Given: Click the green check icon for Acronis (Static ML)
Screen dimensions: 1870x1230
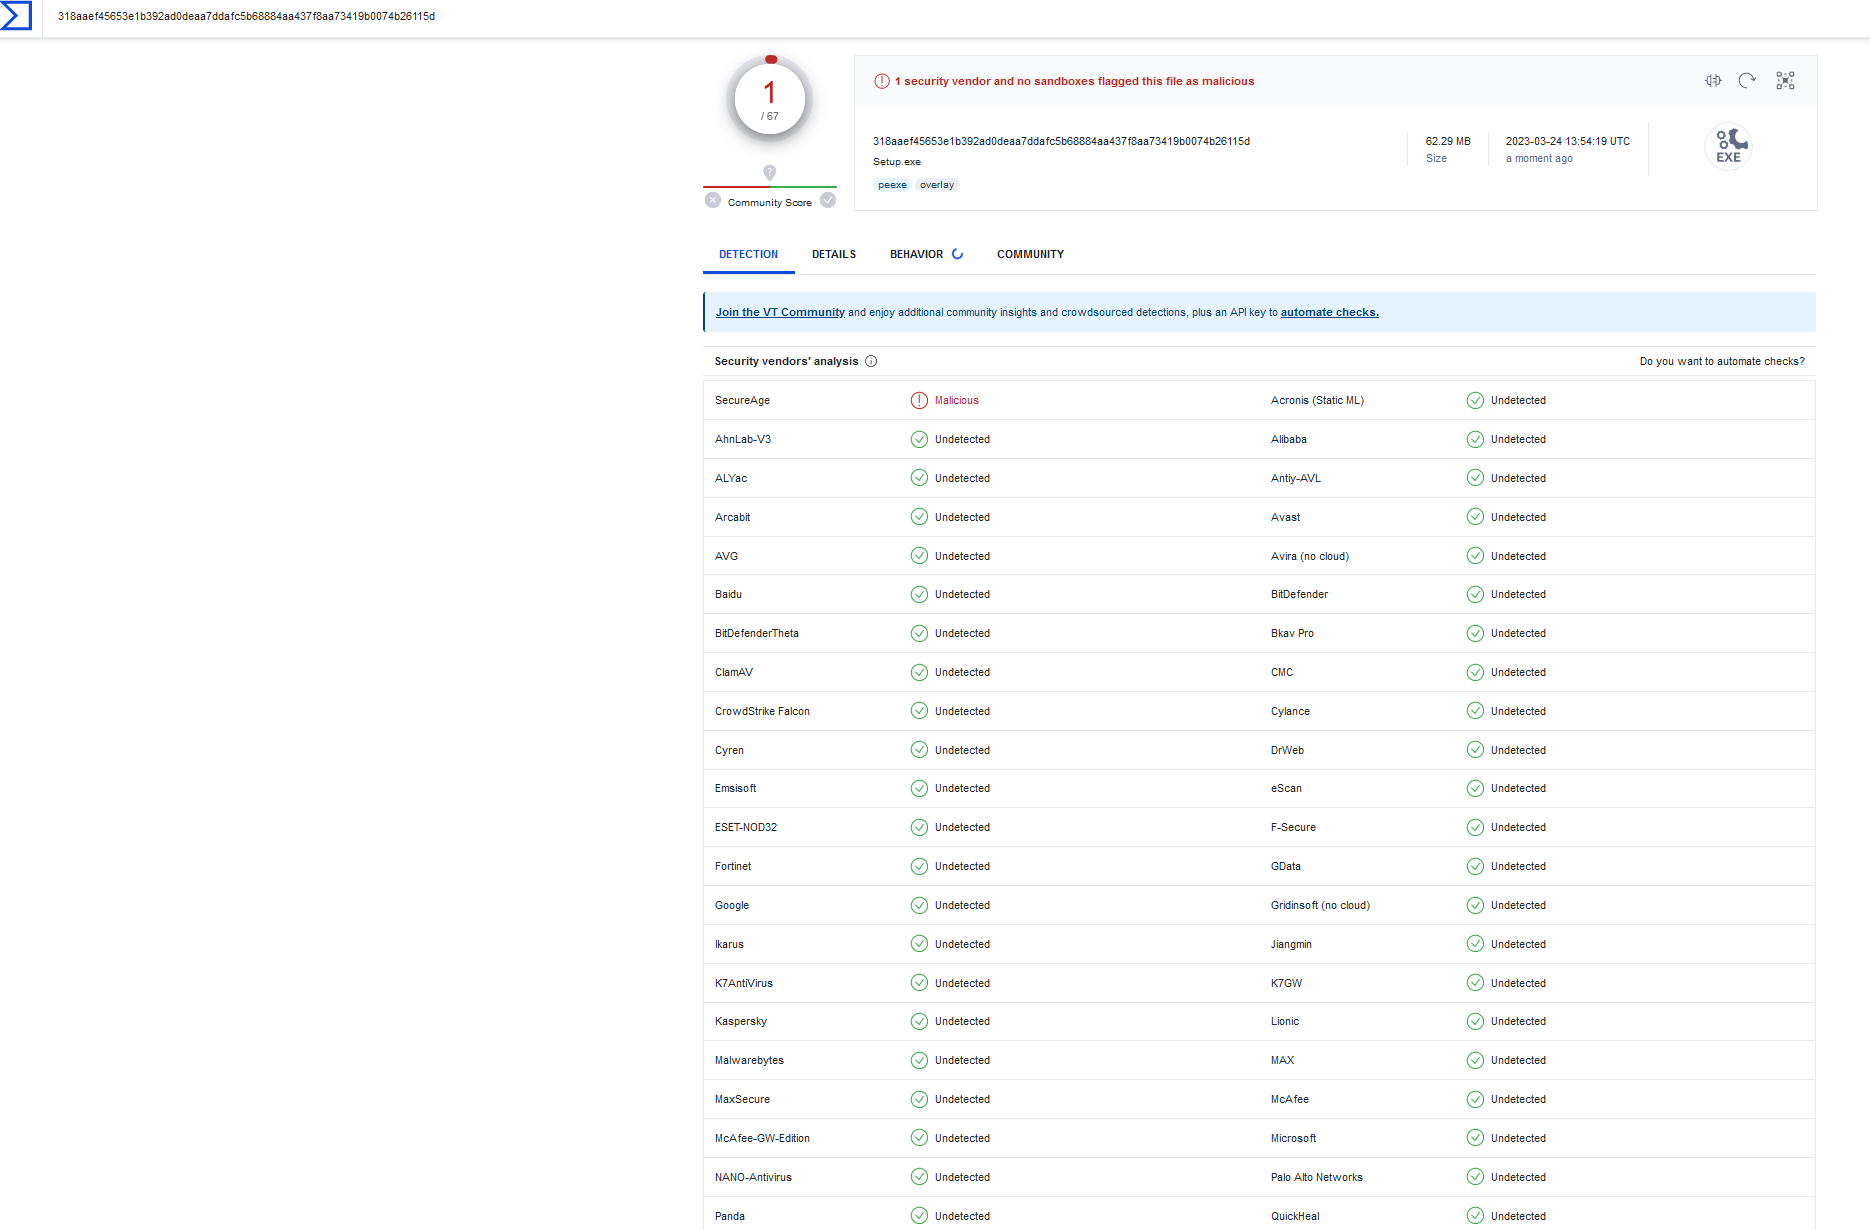Looking at the screenshot, I should pos(1475,401).
